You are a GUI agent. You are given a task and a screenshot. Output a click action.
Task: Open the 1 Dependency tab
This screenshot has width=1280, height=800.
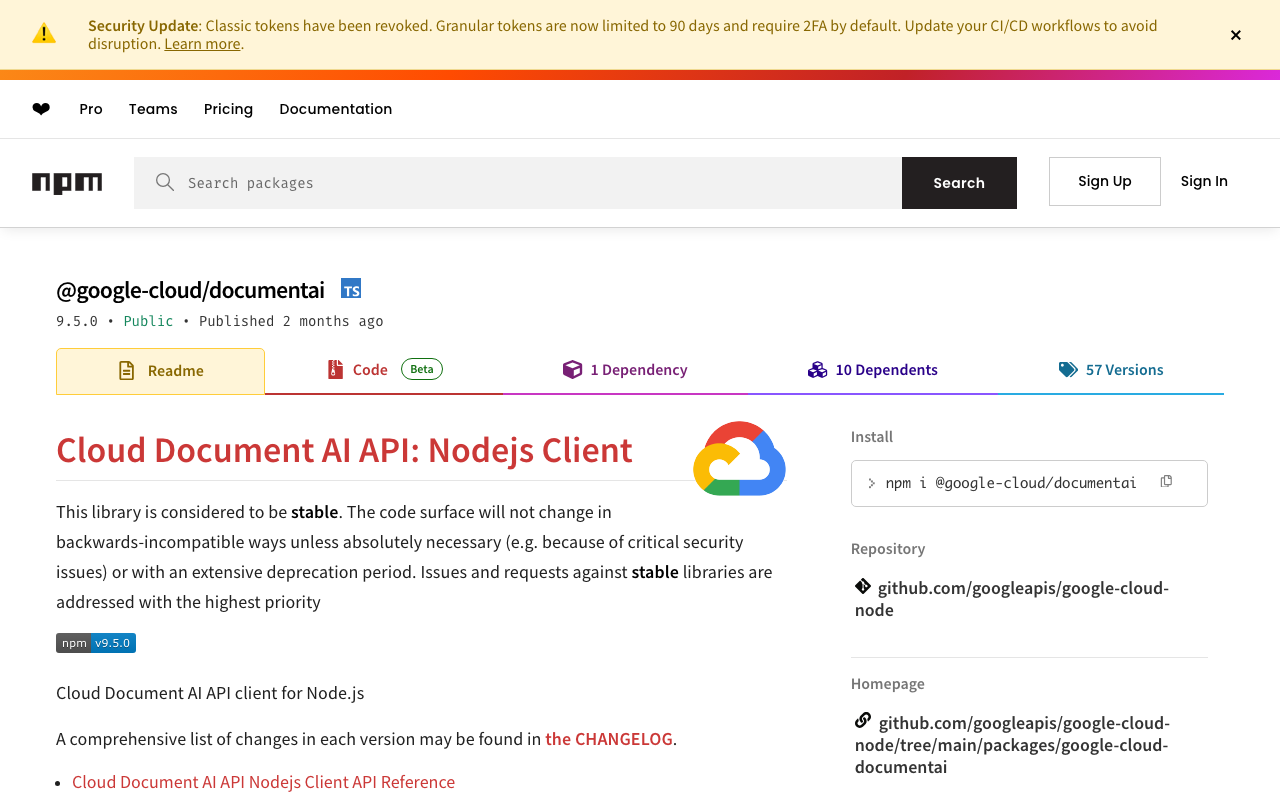(x=625, y=370)
